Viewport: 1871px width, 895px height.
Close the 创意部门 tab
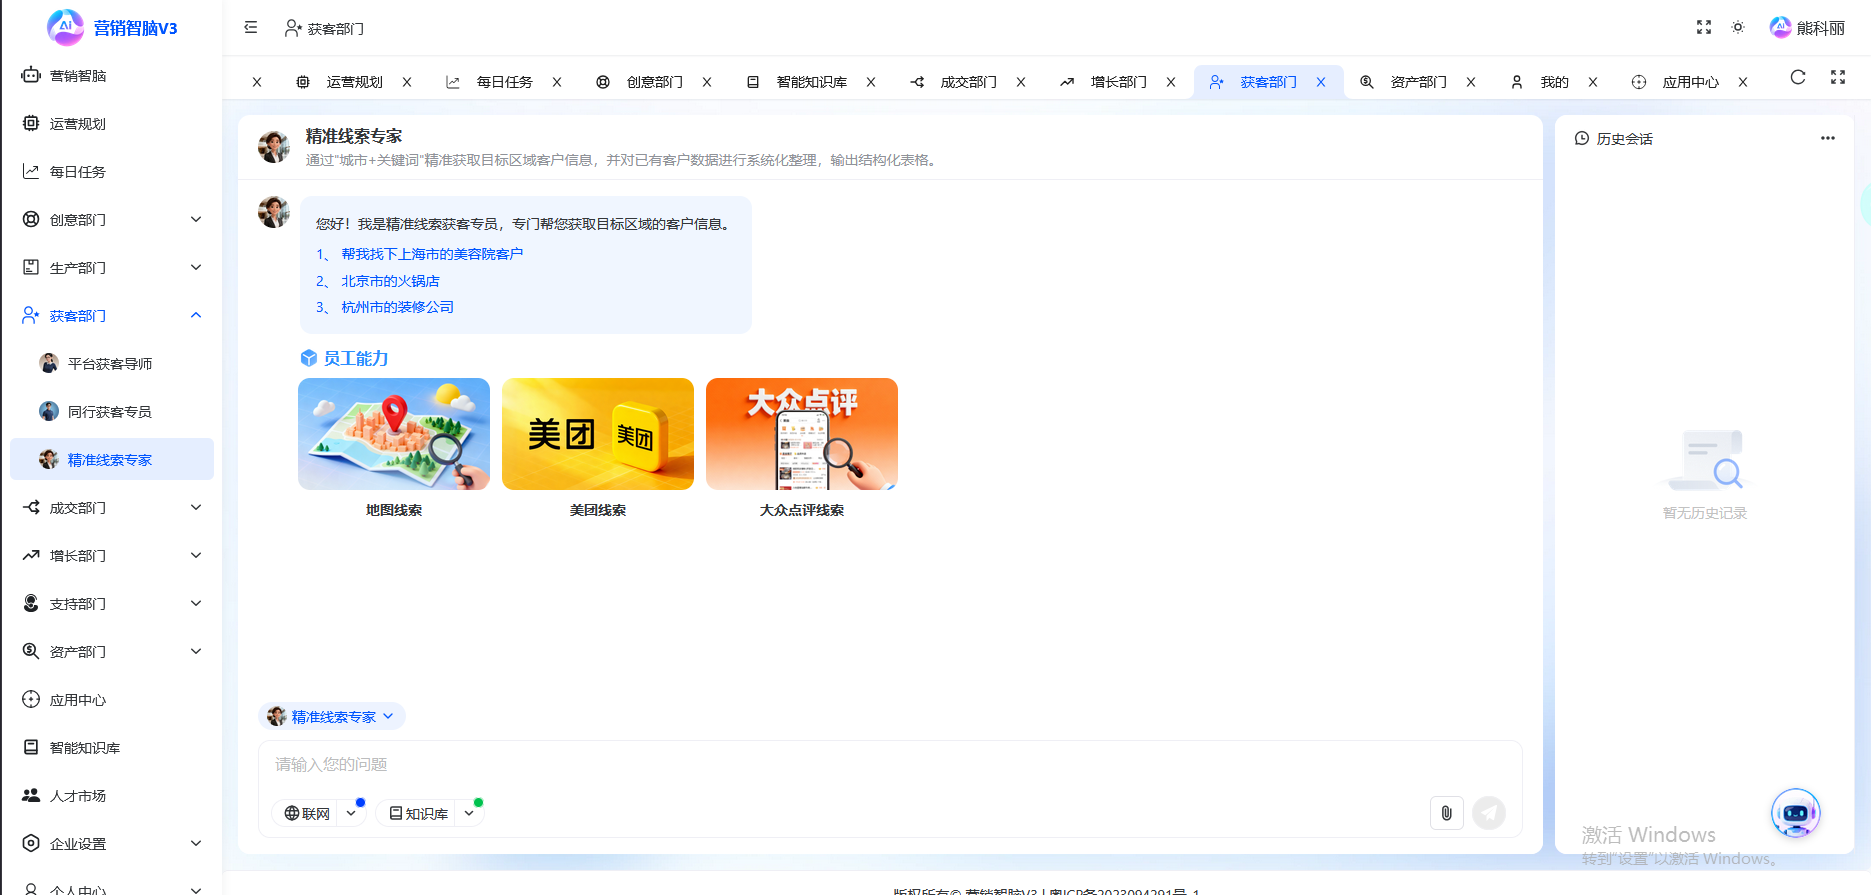(707, 82)
